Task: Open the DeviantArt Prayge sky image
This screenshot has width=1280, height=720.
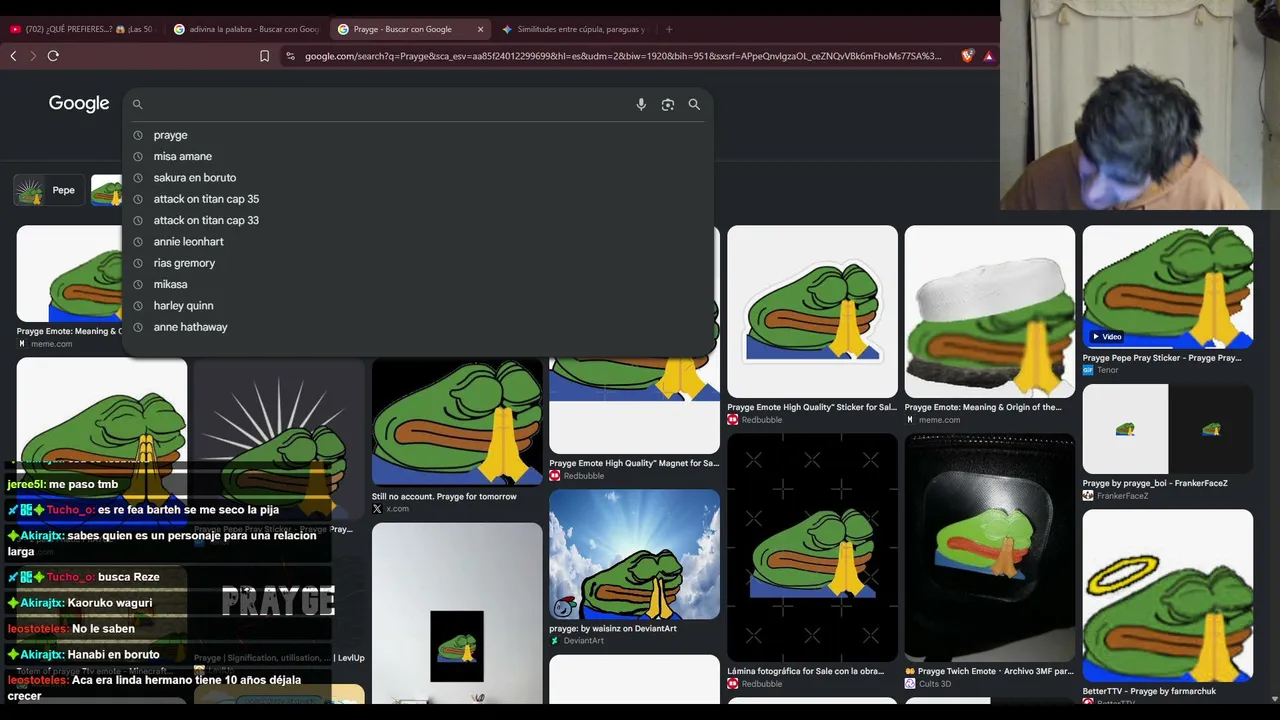Action: [x=634, y=554]
